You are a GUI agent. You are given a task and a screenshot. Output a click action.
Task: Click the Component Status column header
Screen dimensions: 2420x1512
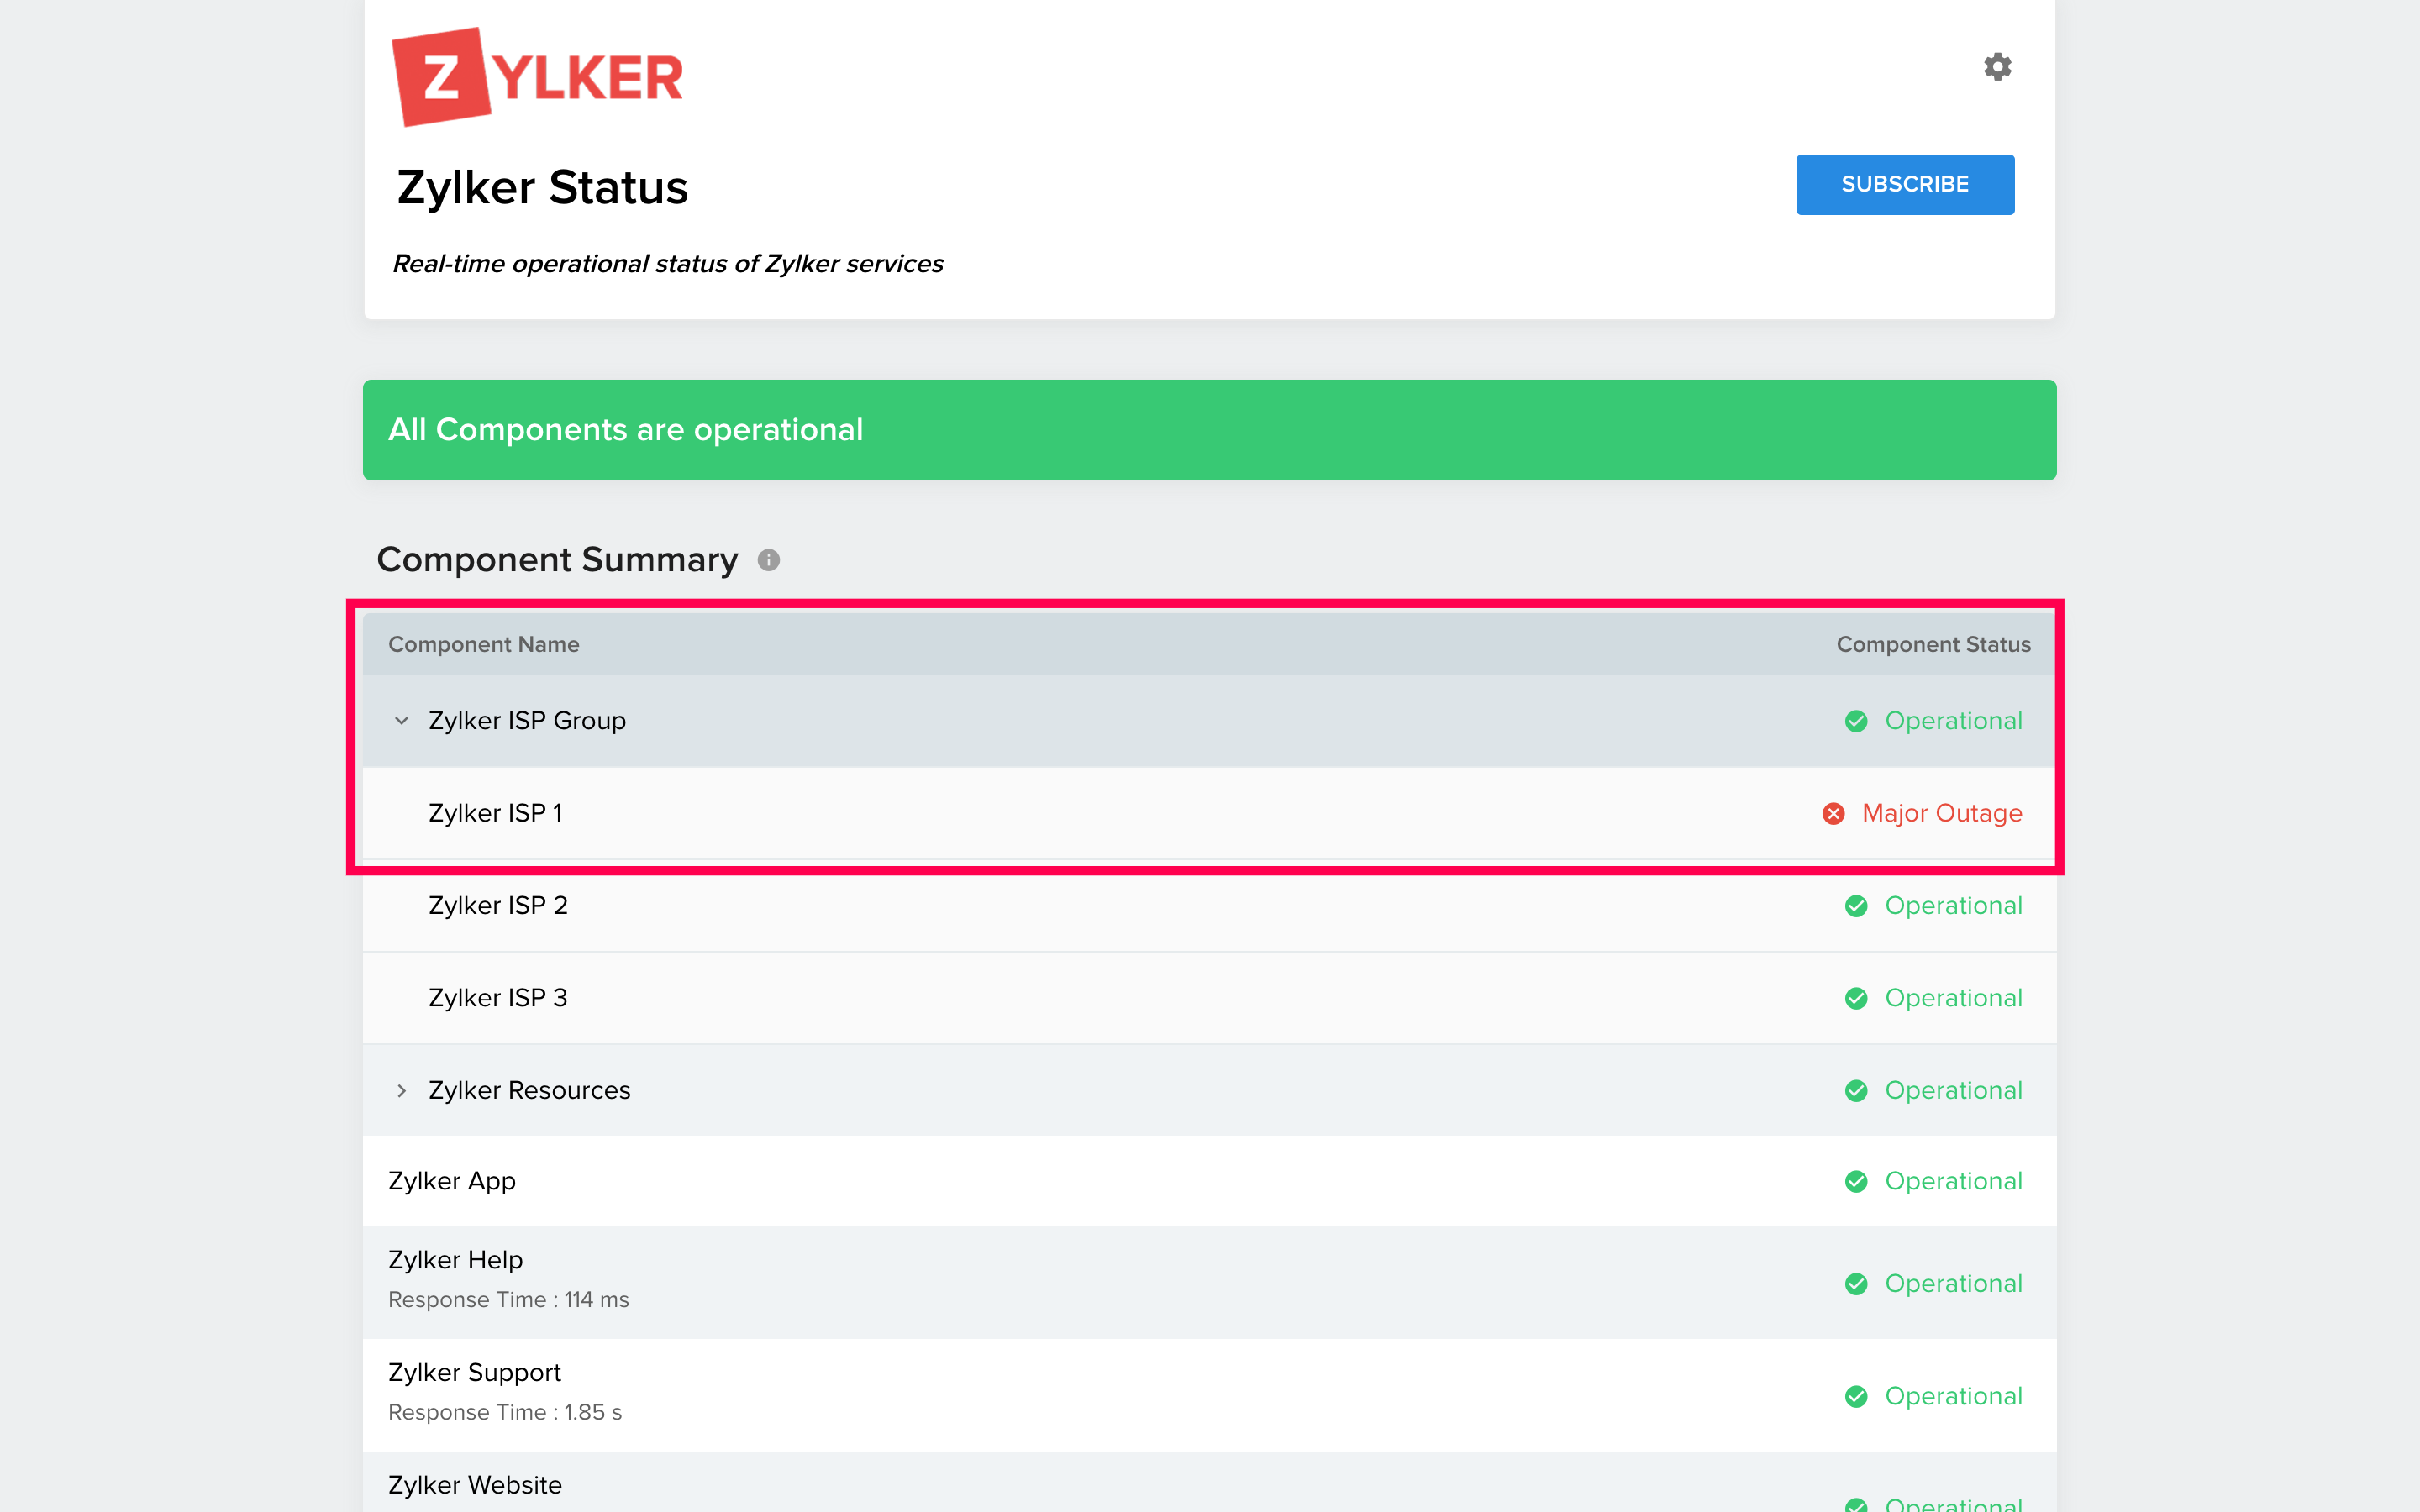tap(1933, 644)
